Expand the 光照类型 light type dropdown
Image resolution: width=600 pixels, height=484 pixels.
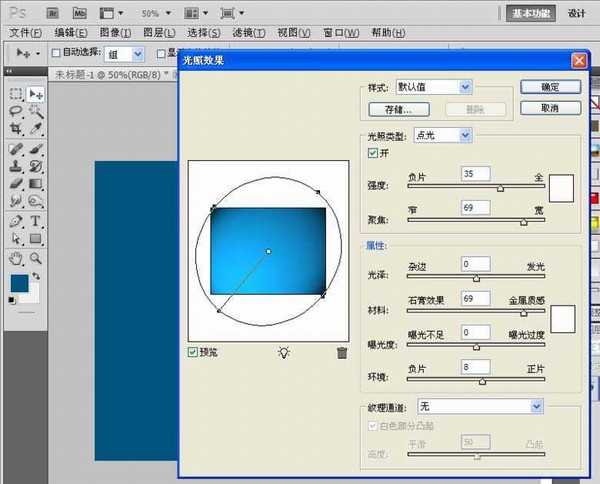click(442, 134)
